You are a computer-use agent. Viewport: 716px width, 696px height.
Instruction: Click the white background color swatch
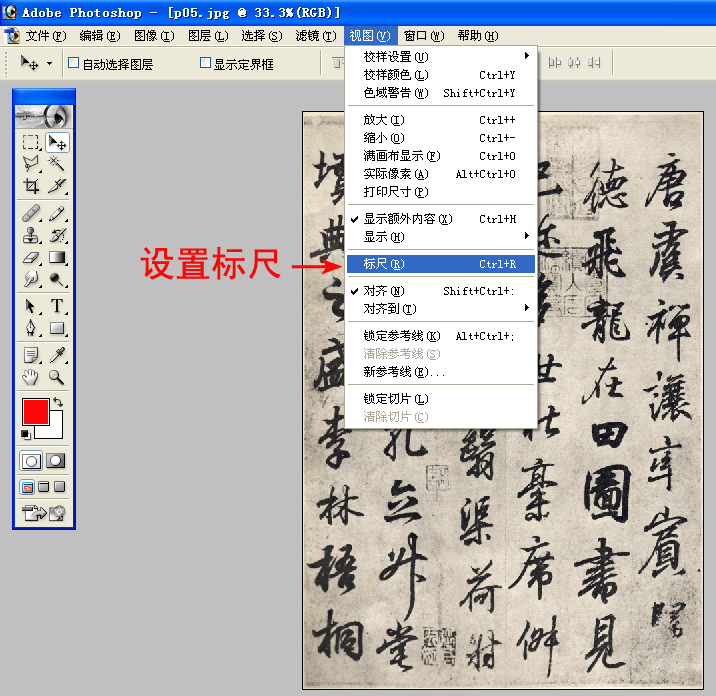point(56,432)
